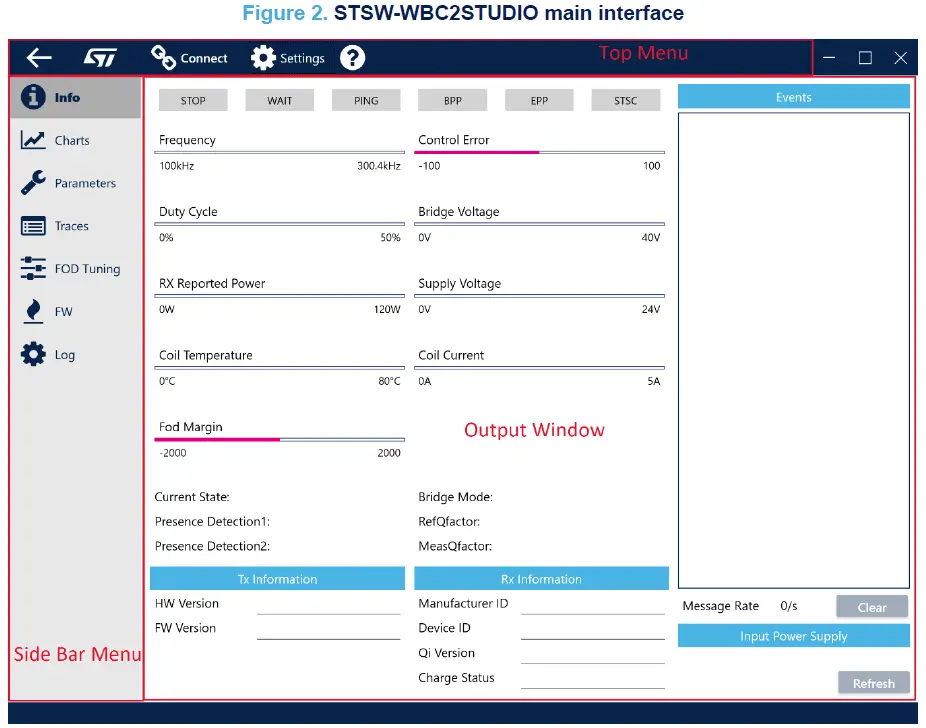The height and width of the screenshot is (728, 926).
Task: Click the Manufacturer ID field
Action: point(592,604)
